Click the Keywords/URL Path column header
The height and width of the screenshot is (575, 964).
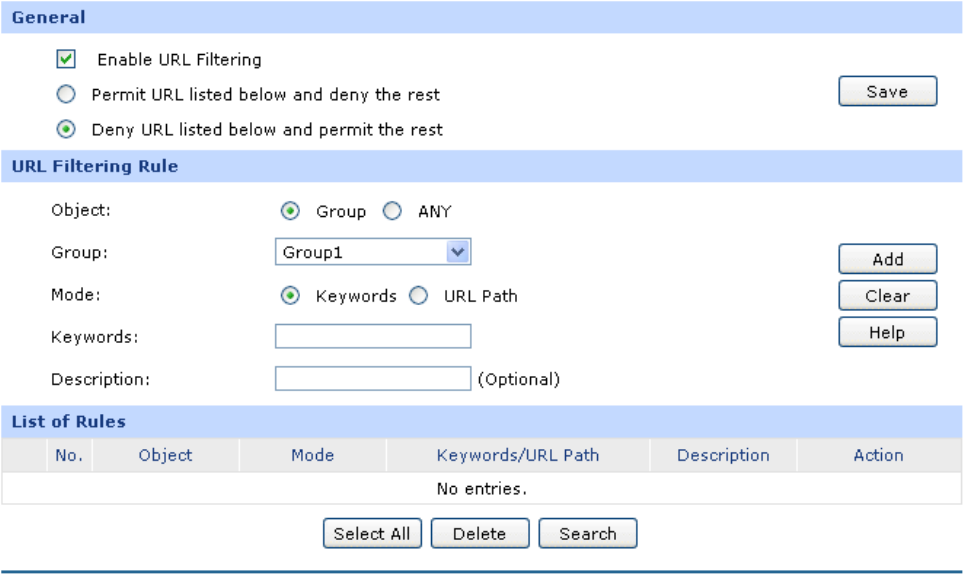[x=518, y=455]
